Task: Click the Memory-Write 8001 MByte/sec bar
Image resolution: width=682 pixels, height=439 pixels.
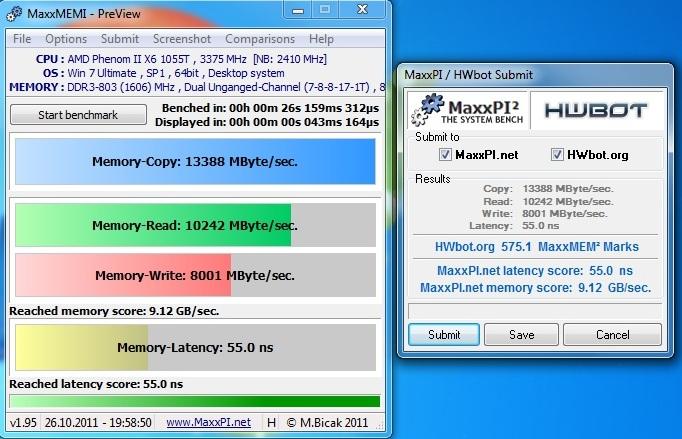Action: pyautogui.click(x=195, y=275)
